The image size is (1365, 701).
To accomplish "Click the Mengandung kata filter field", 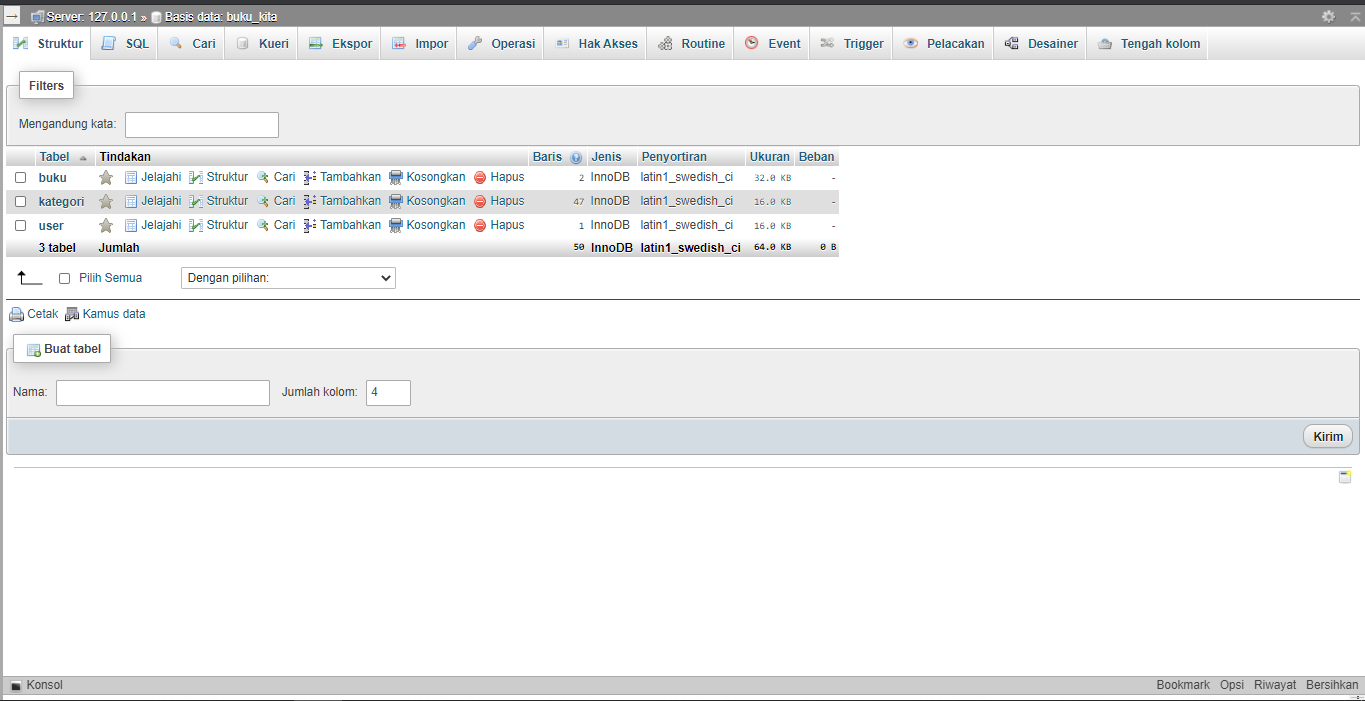I will tap(202, 125).
